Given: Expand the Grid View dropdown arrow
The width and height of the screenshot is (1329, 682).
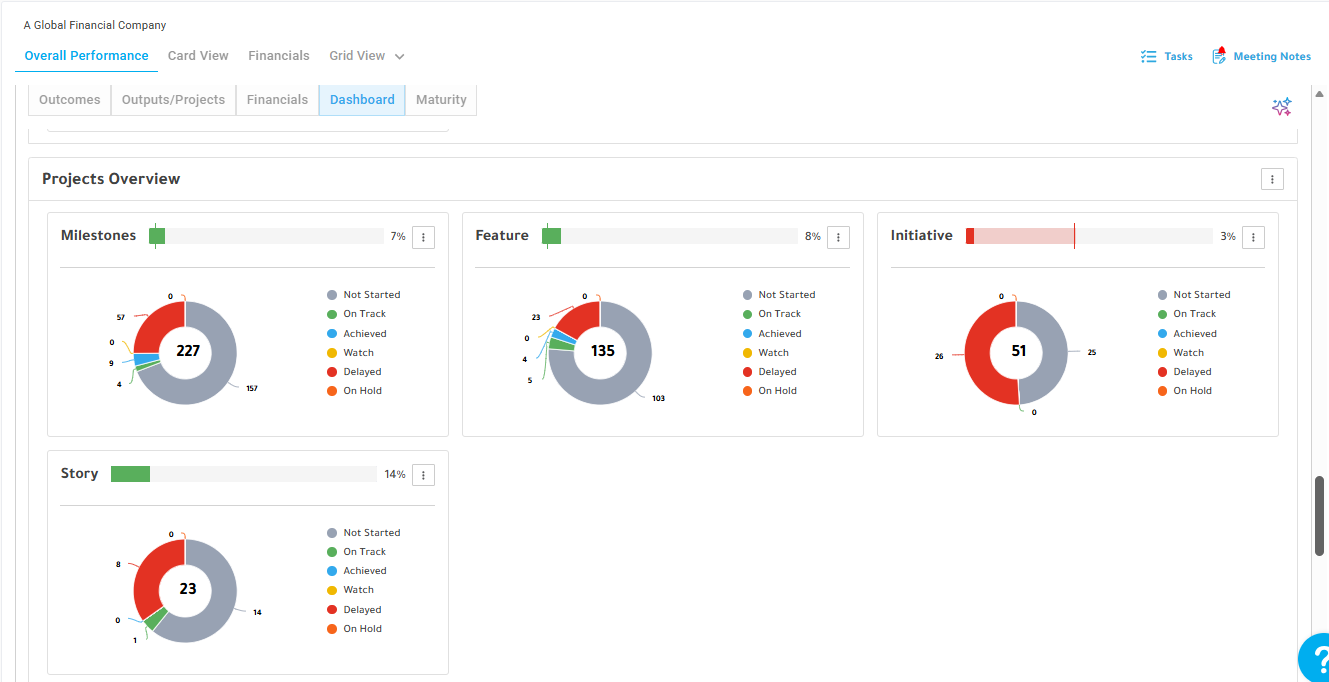Looking at the screenshot, I should coord(400,57).
